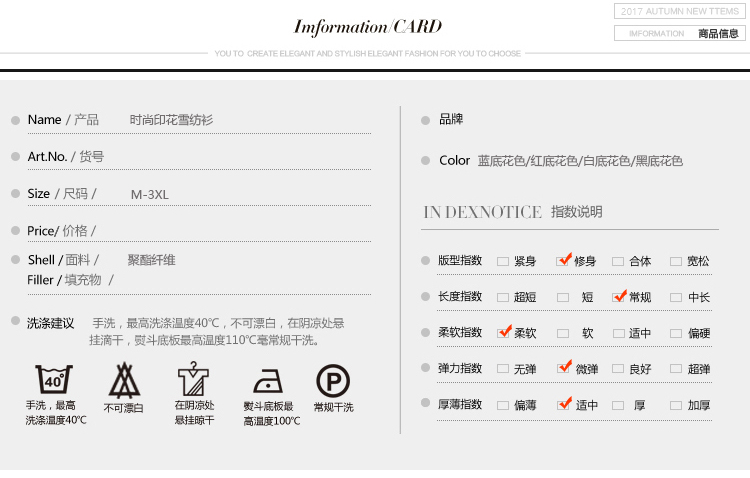Click the color options text 蓝底花色
Screen dimensions: 750x478
point(501,161)
